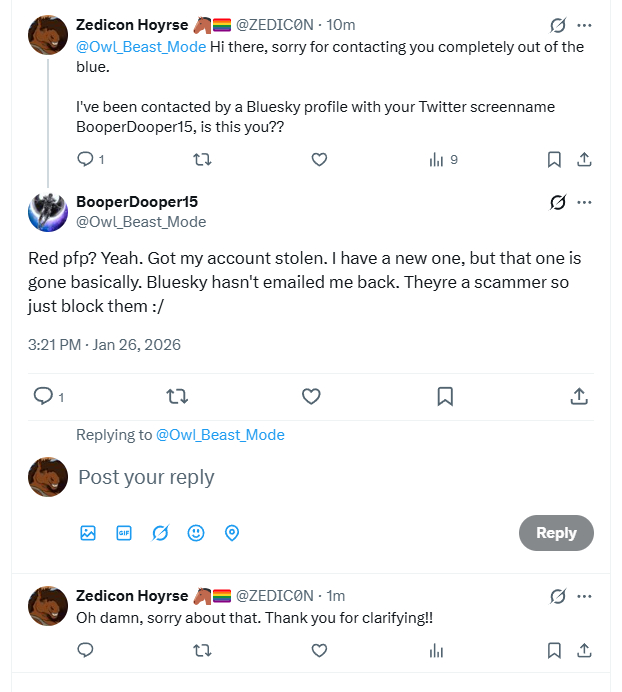The width and height of the screenshot is (622, 692).
Task: Open Grok icon on BooperDooper15's post
Action: (558, 203)
